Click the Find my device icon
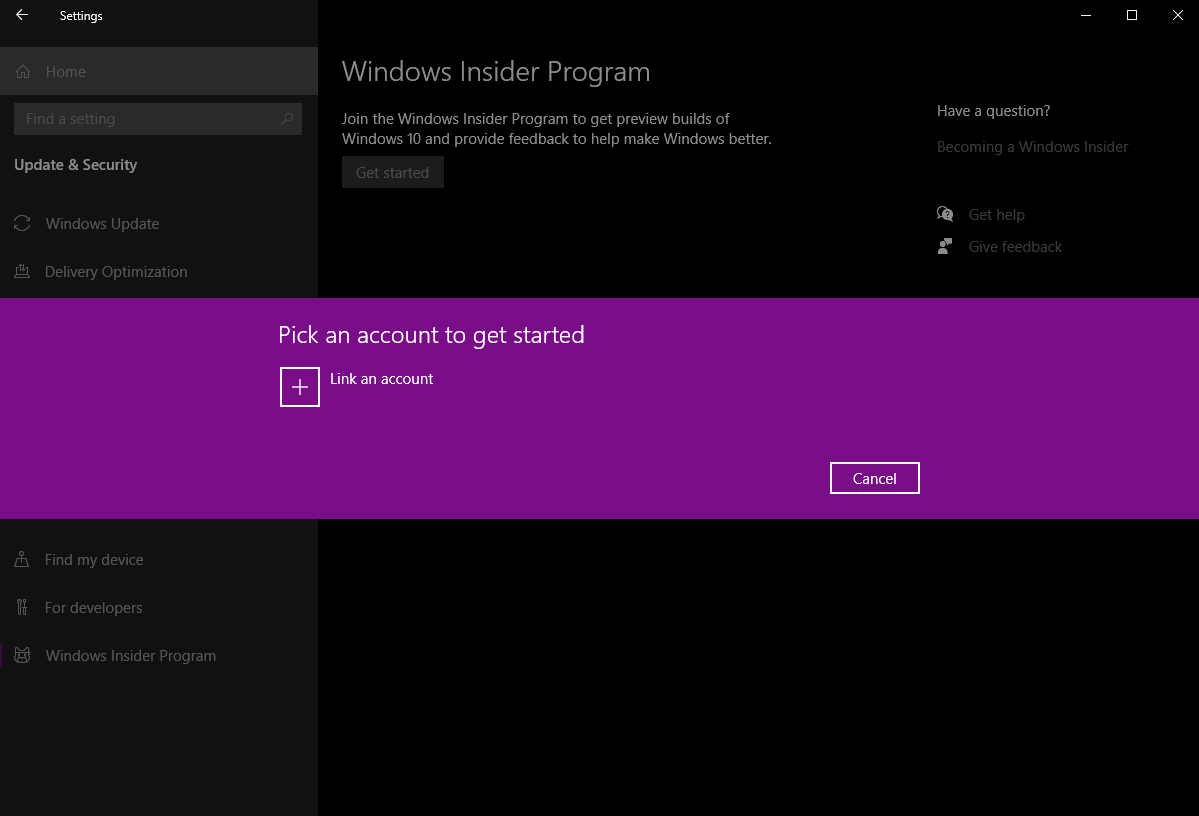The image size is (1199, 816). point(21,559)
